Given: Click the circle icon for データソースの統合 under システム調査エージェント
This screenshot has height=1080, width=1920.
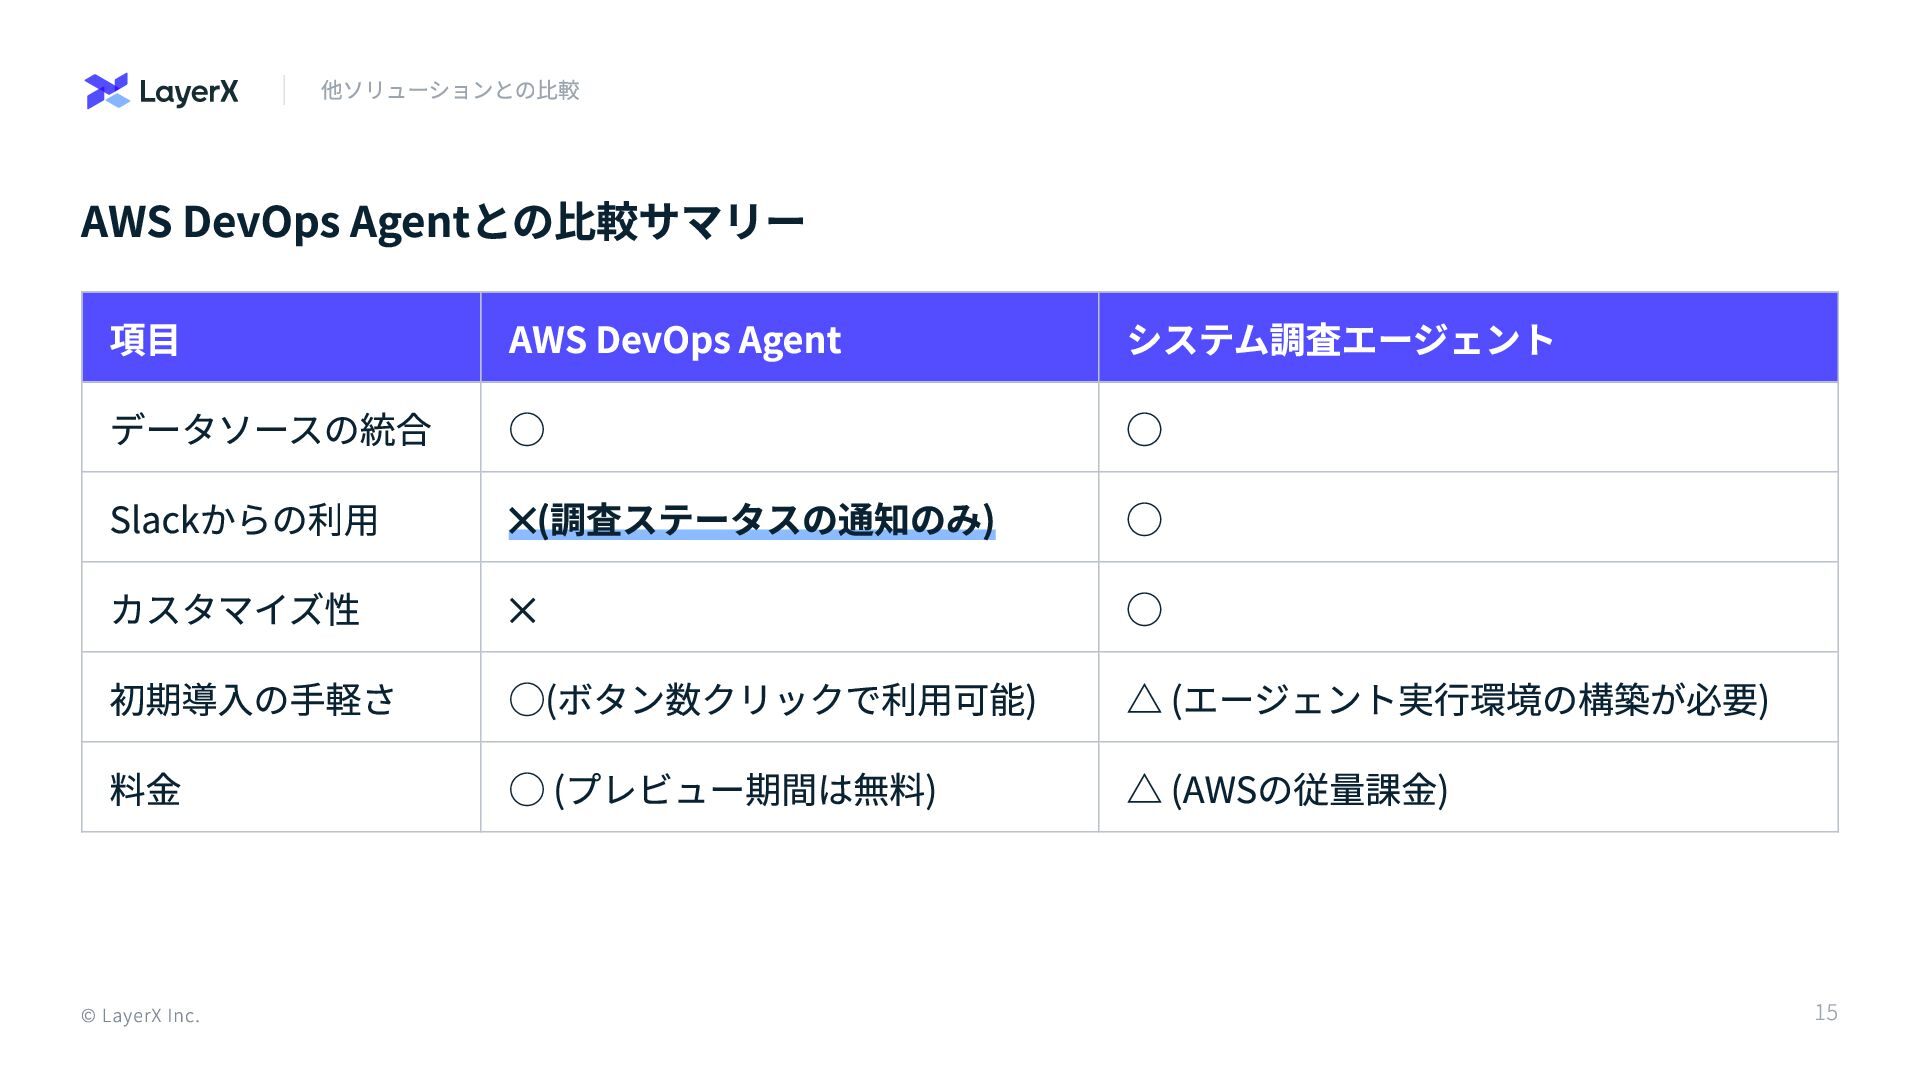Looking at the screenshot, I should click(x=1144, y=430).
